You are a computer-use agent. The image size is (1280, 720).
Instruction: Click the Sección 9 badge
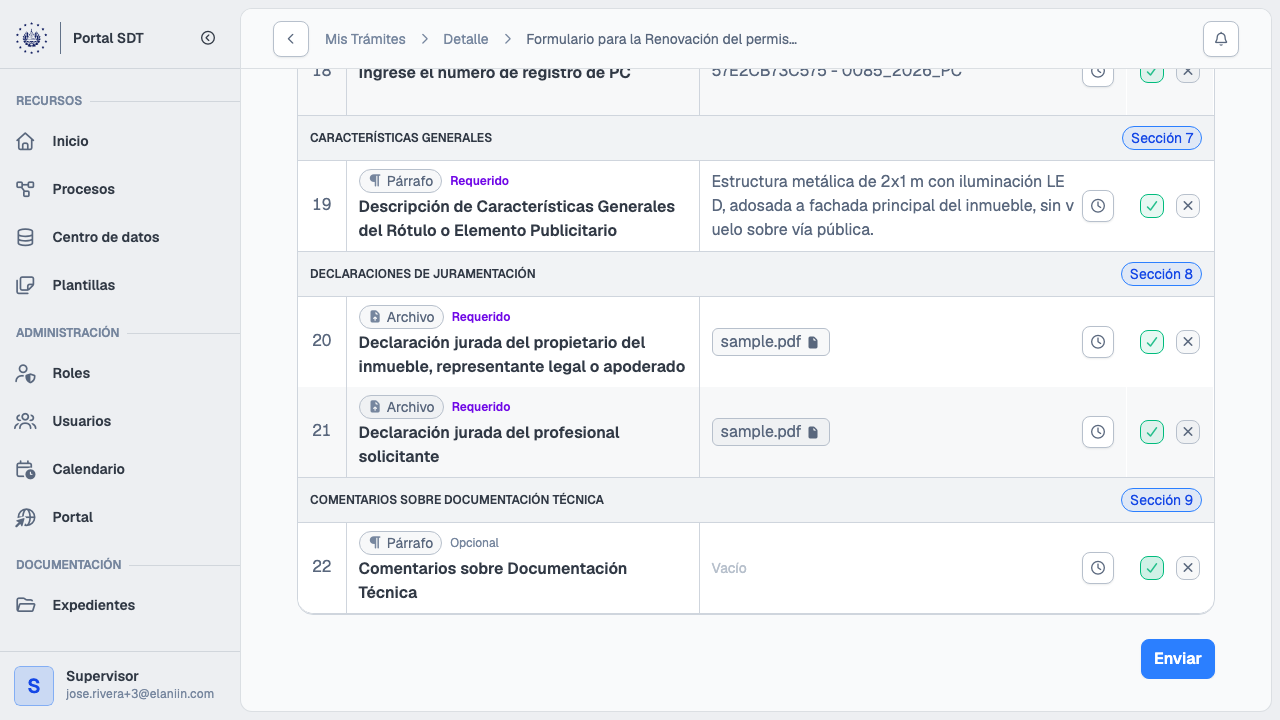(x=1162, y=500)
